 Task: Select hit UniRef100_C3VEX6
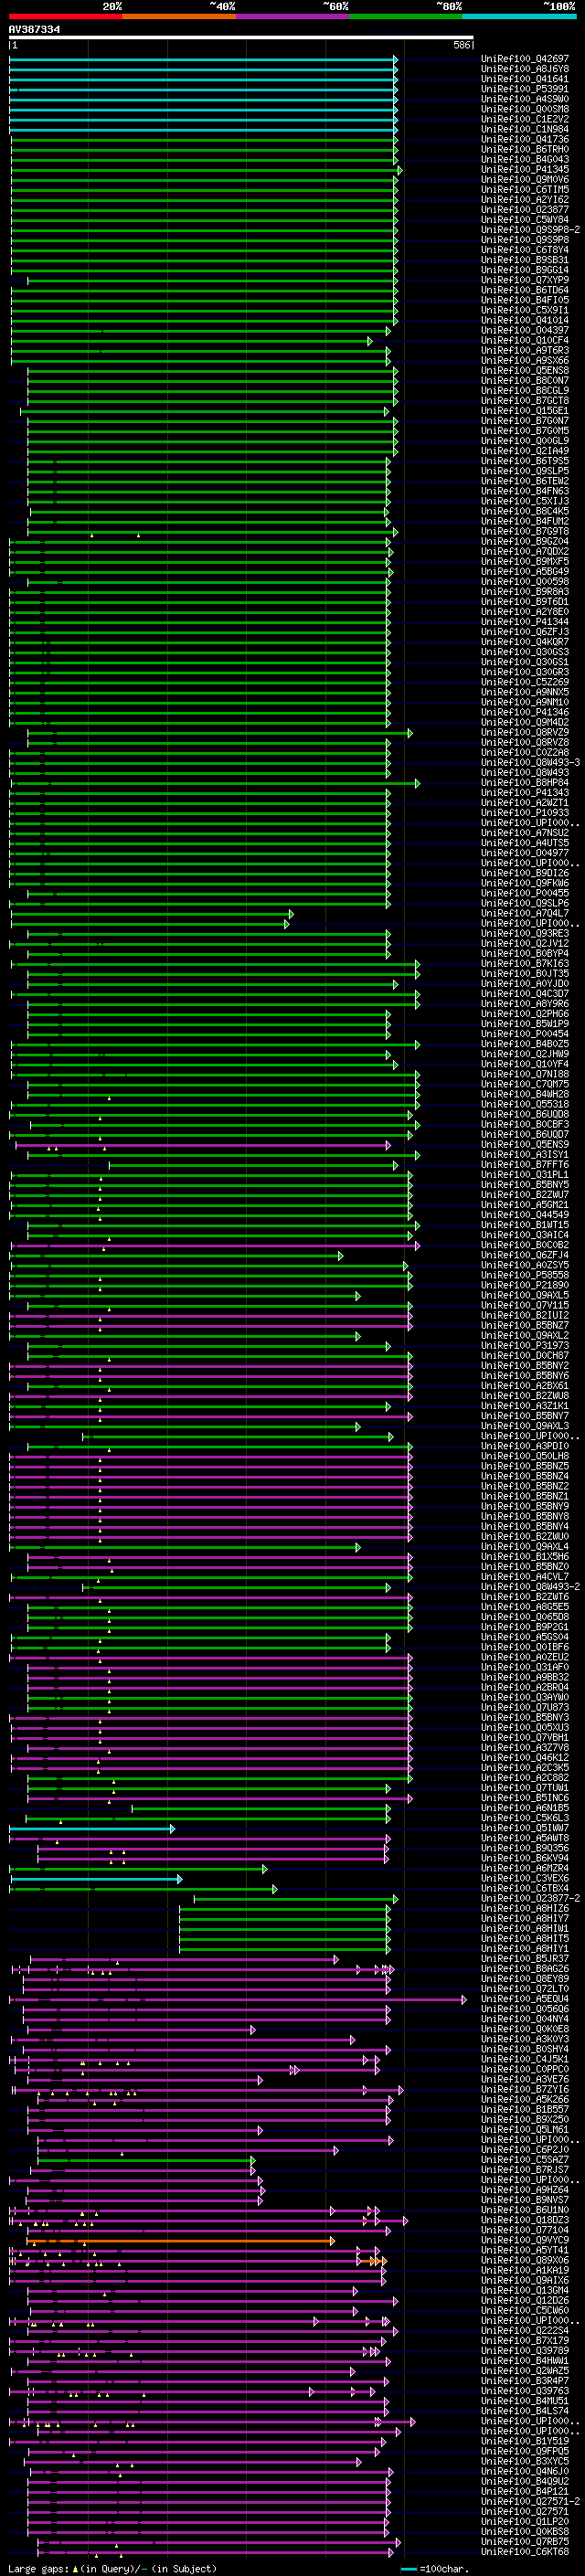point(525,1878)
